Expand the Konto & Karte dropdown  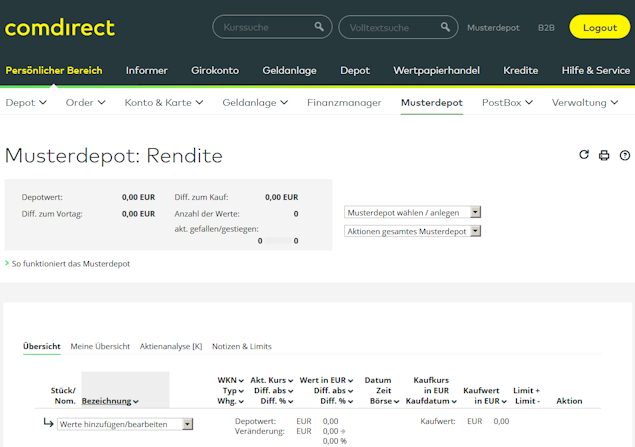pyautogui.click(x=164, y=103)
